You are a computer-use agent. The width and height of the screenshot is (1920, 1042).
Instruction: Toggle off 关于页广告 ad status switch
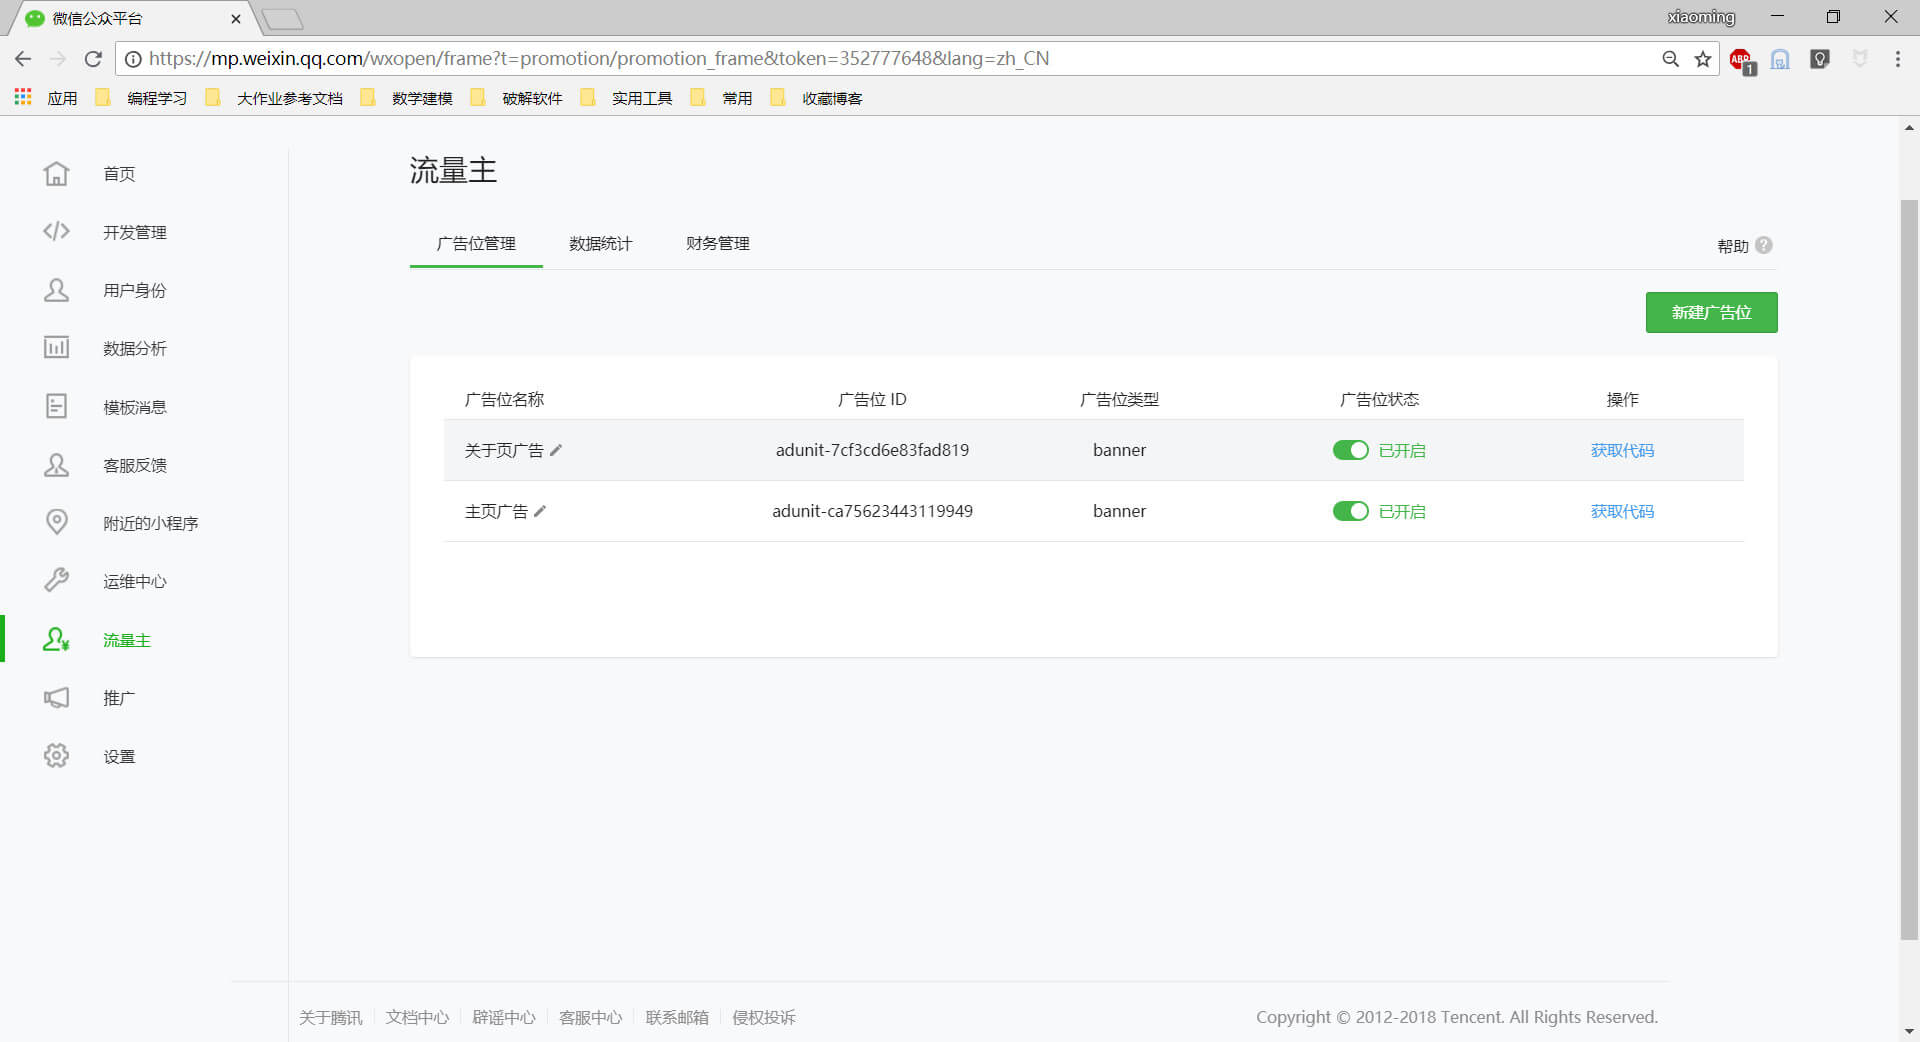click(x=1350, y=450)
